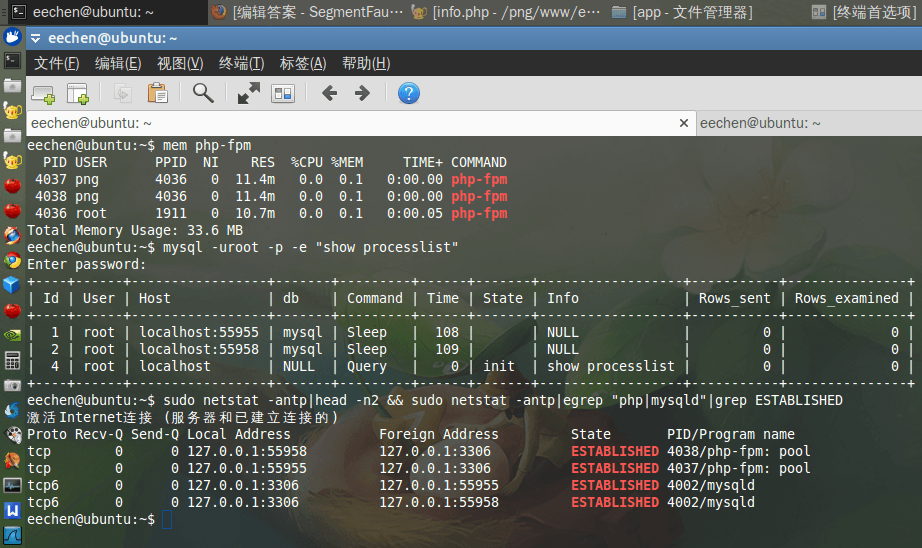Click "localhost:55955" in the processlist table
The height and width of the screenshot is (548, 922).
point(199,332)
